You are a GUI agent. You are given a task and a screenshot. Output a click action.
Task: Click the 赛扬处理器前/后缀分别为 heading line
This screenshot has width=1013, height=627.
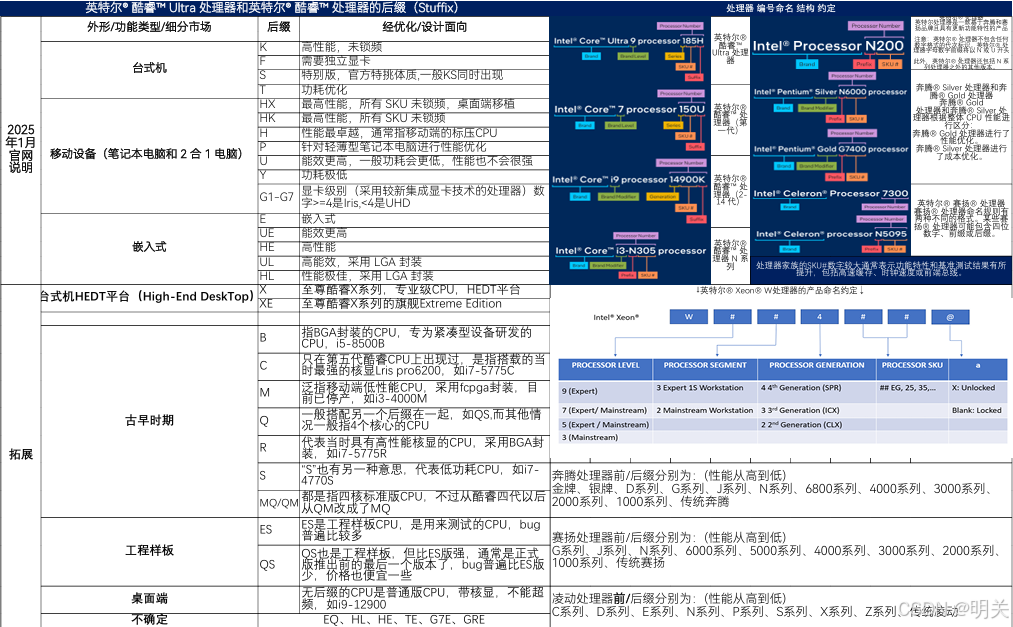tap(669, 537)
